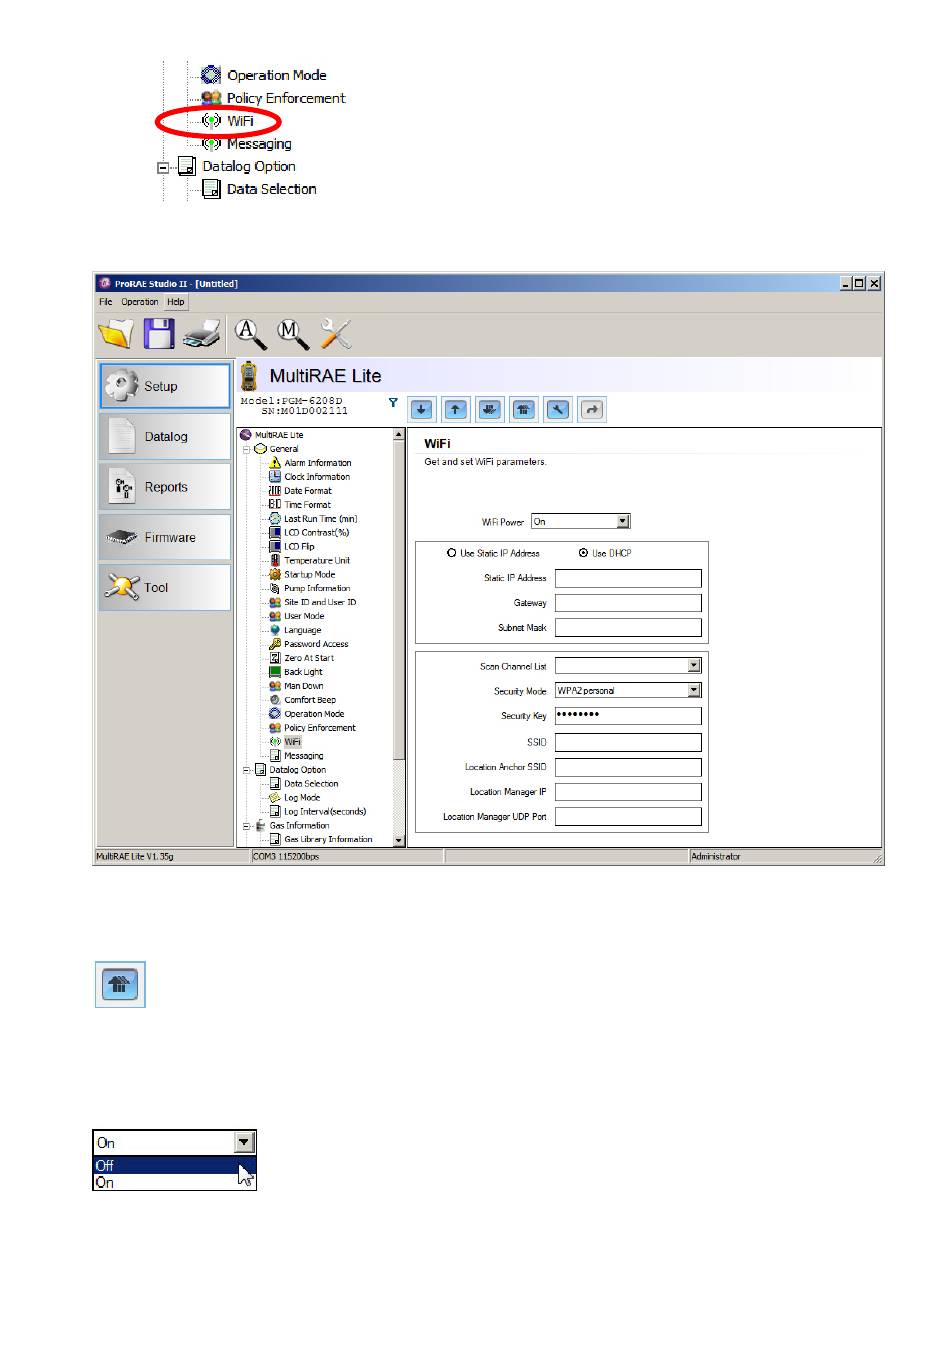Select the Log Mode icon in the tree
The image size is (950, 1369).
coord(275,798)
